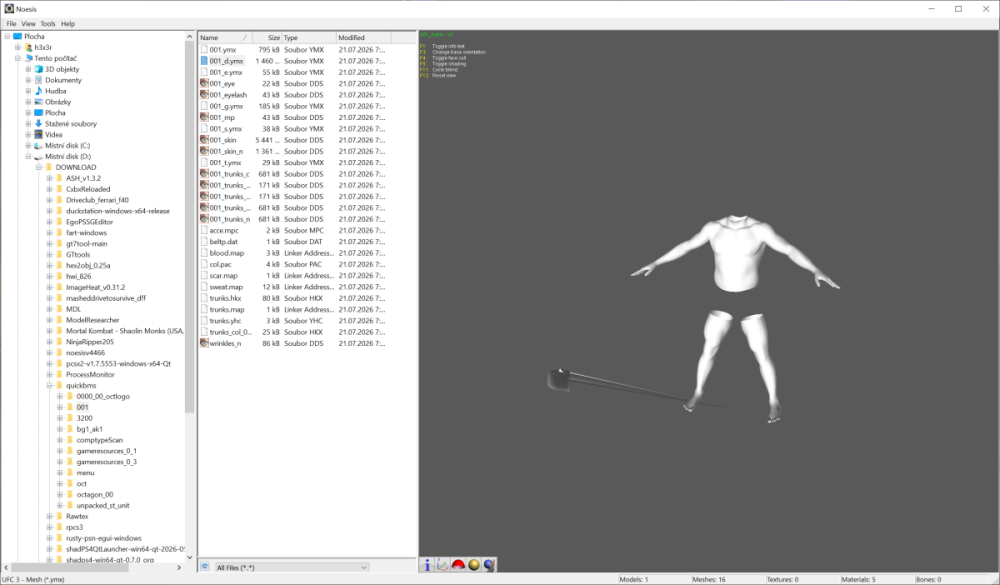Click the red dome icon in viewport toolbar
This screenshot has width=1000, height=585.
point(458,565)
